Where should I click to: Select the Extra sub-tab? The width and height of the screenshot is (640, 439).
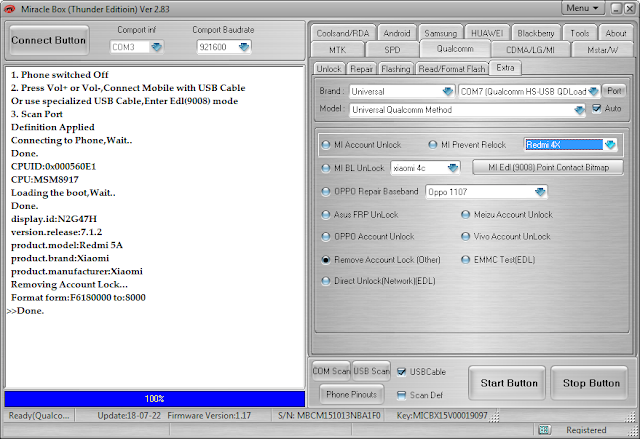tap(505, 68)
